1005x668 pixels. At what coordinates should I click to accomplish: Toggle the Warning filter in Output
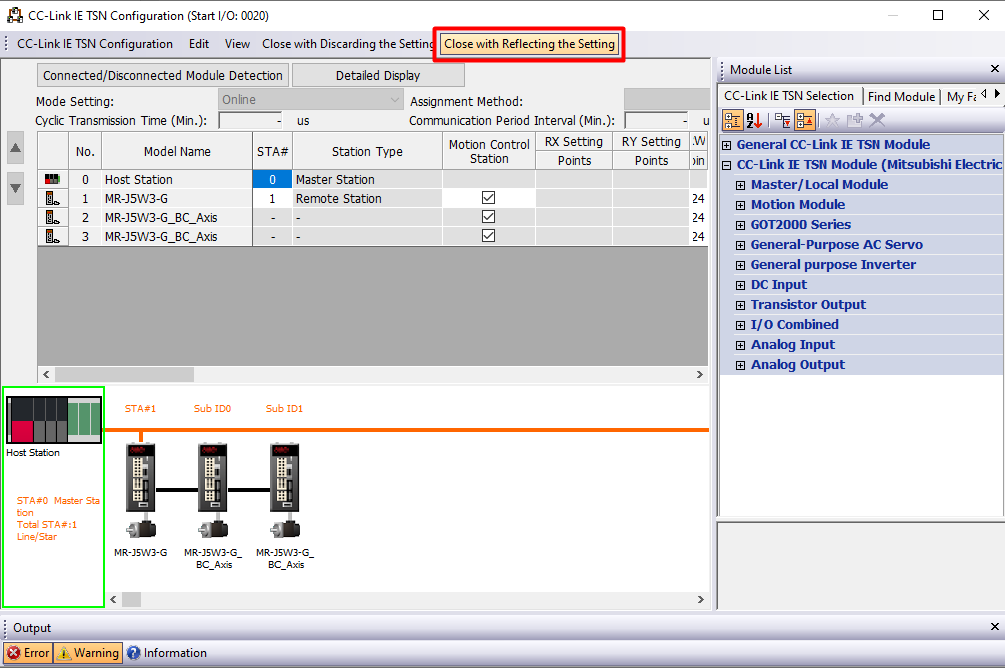click(x=88, y=653)
